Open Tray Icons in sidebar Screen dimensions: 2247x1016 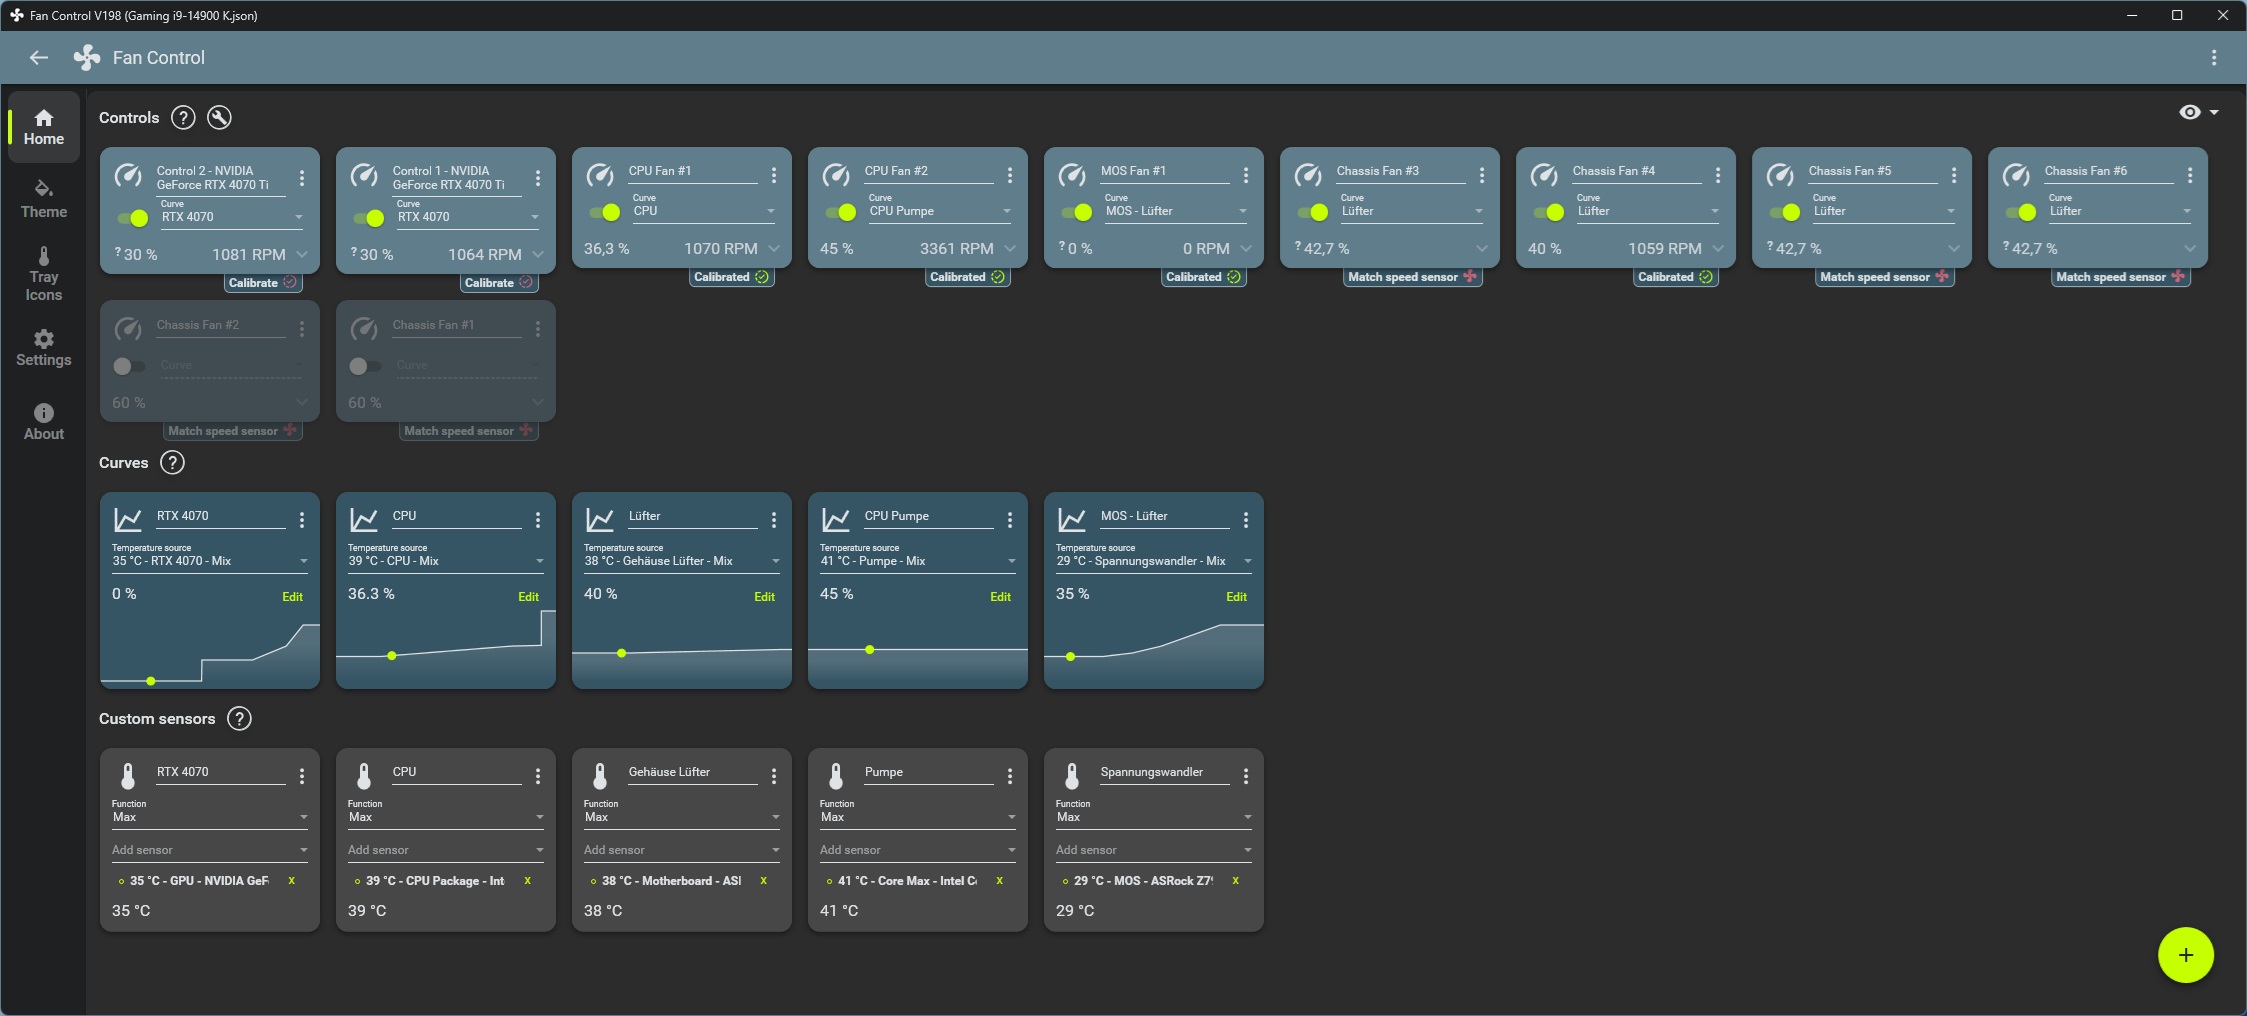[x=44, y=274]
